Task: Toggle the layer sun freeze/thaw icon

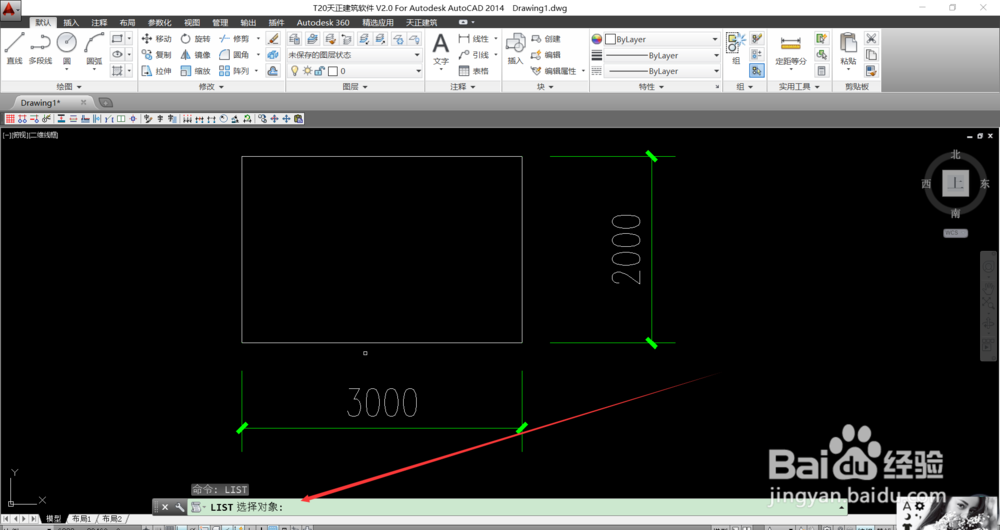Action: coord(307,71)
